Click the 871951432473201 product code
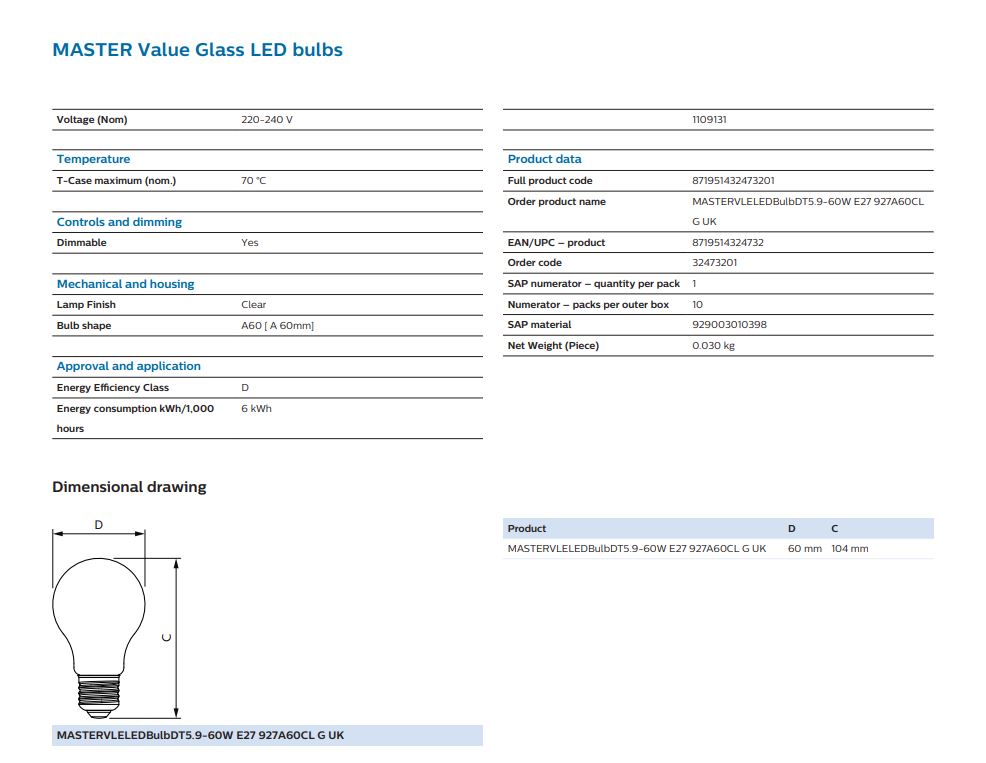Image resolution: width=986 pixels, height=763 pixels. coord(733,181)
